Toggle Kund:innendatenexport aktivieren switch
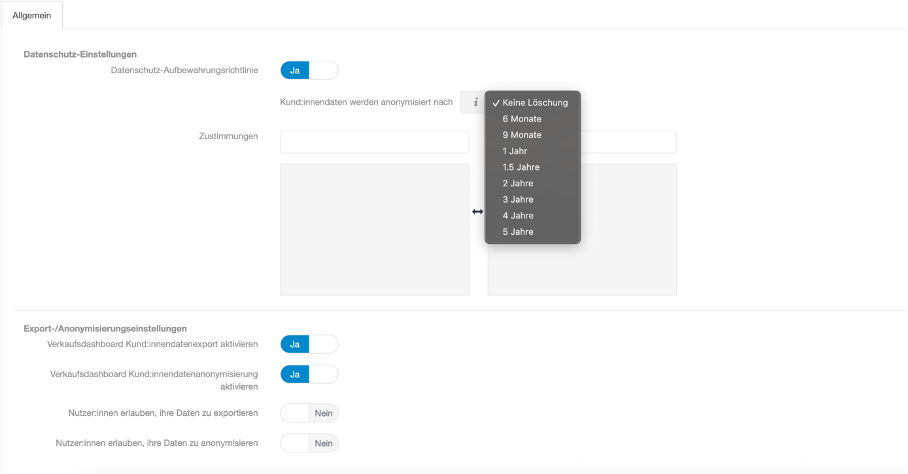 point(309,344)
